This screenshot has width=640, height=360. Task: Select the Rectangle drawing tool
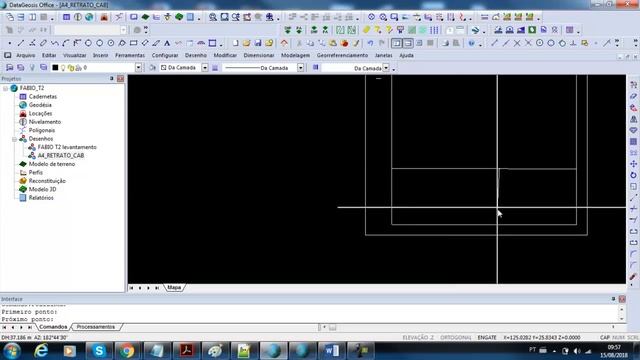pos(133,43)
